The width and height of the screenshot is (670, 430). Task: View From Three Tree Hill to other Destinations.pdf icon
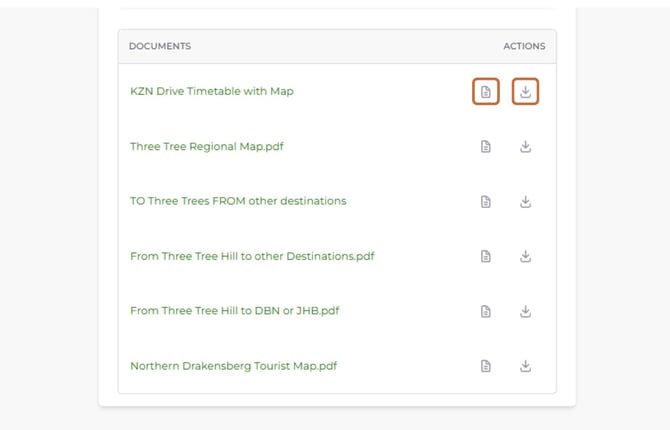[485, 256]
